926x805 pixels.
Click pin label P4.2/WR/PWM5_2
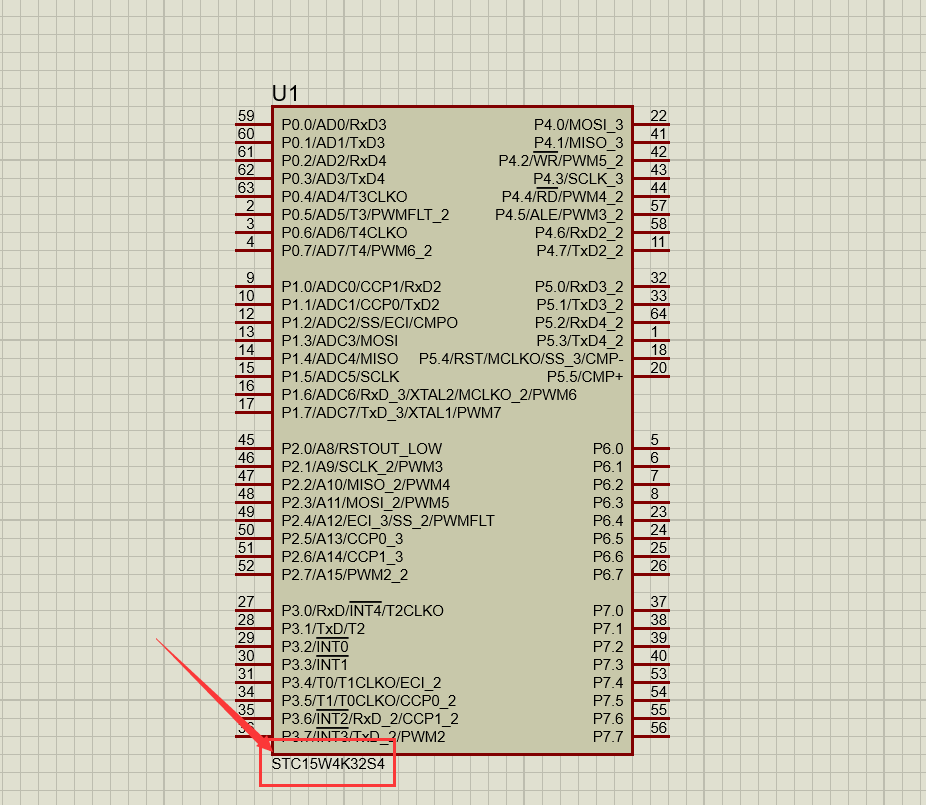pos(560,161)
